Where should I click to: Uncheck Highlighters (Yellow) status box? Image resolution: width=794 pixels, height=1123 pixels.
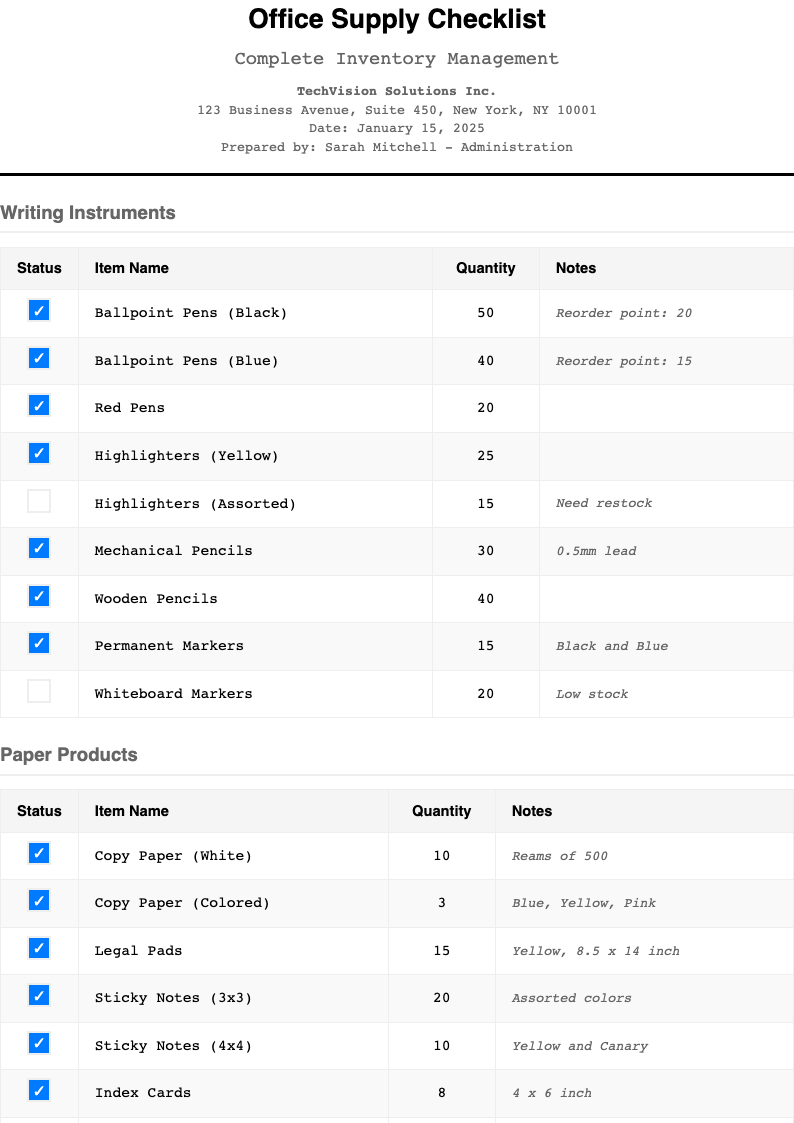pos(39,454)
